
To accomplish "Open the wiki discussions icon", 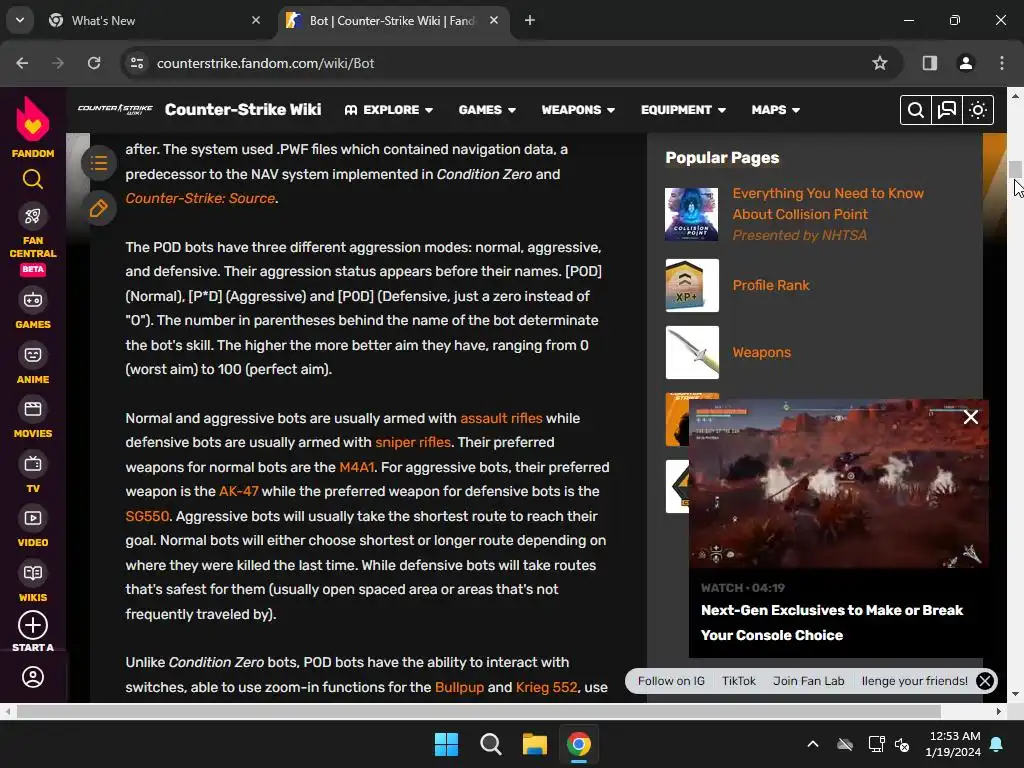I will click(947, 110).
